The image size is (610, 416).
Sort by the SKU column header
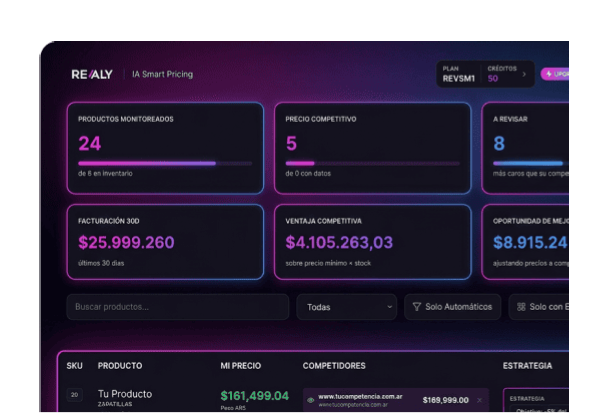point(74,366)
